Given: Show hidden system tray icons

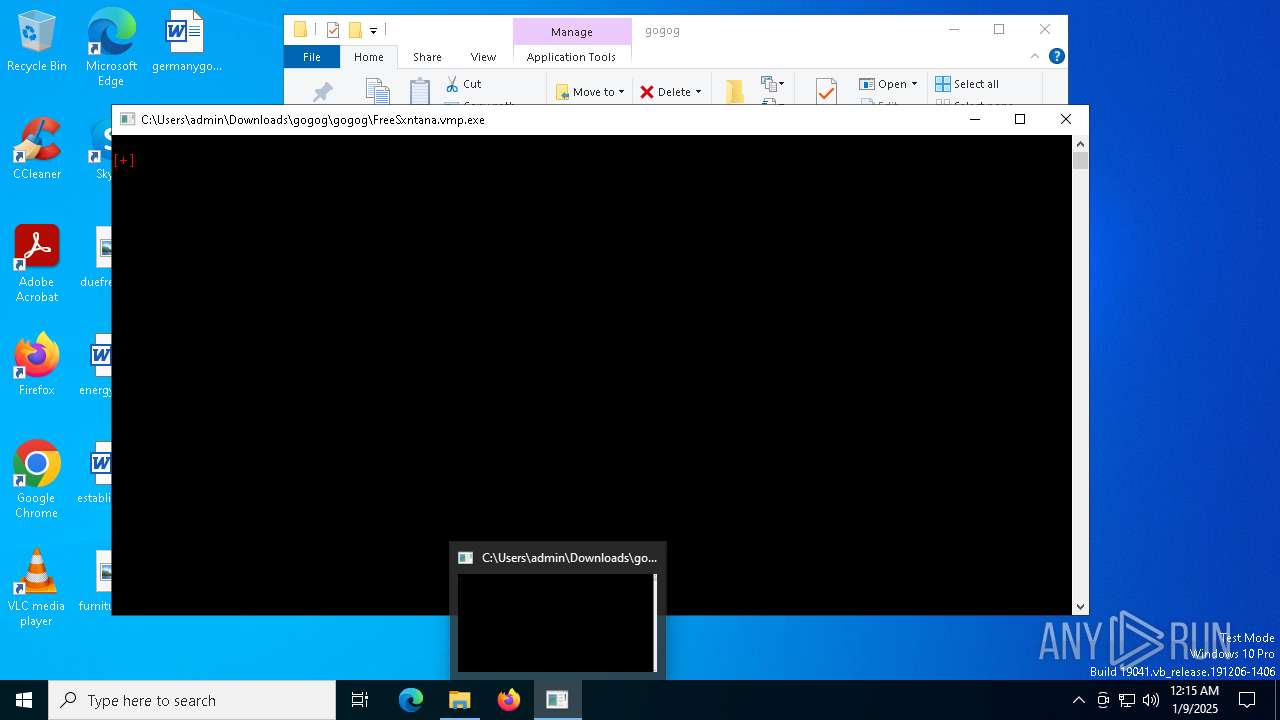Looking at the screenshot, I should [x=1078, y=700].
